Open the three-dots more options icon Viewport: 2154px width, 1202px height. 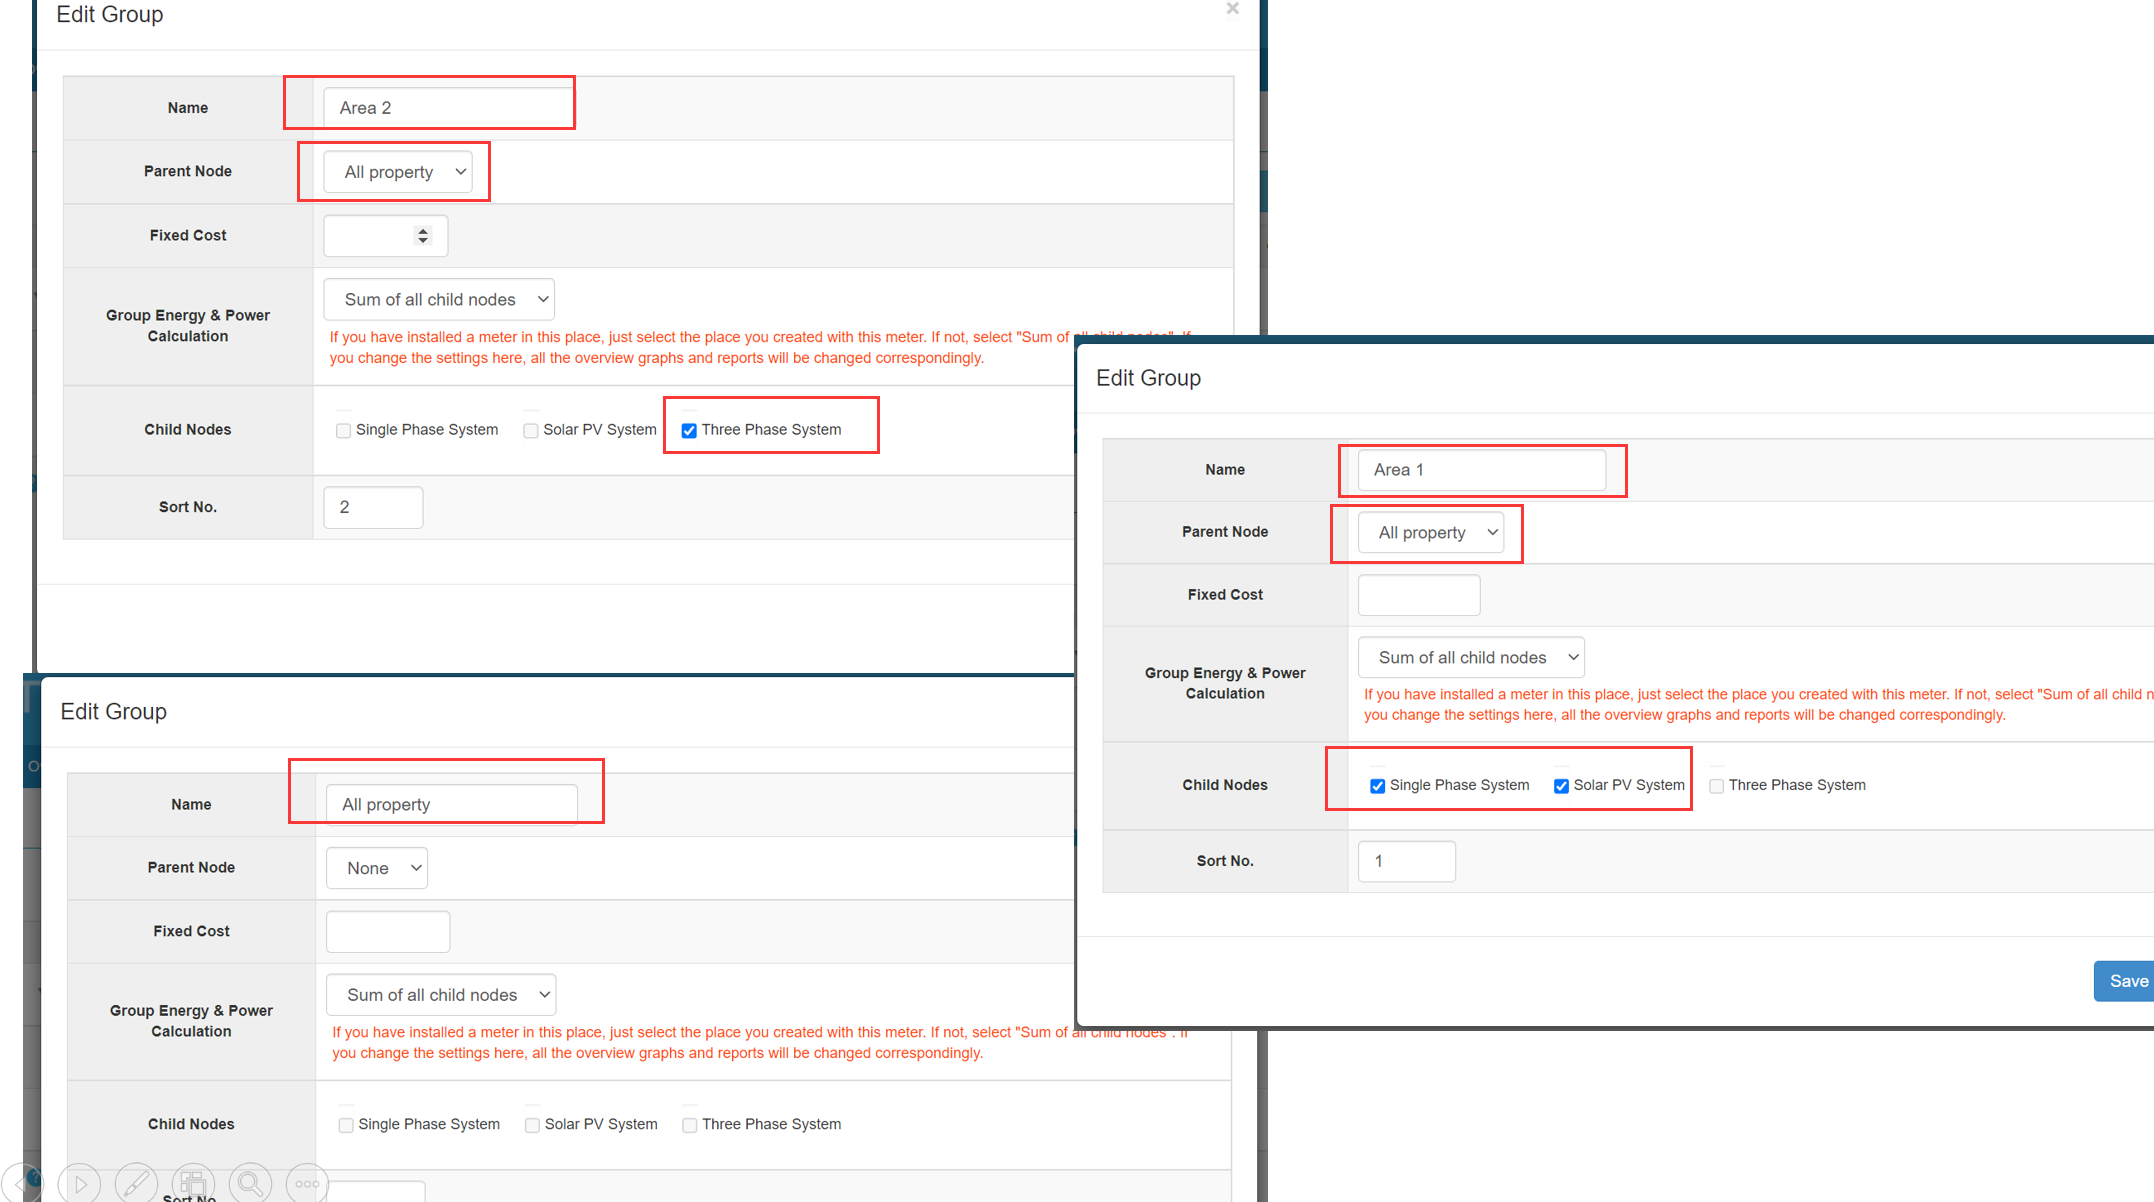click(x=307, y=1184)
